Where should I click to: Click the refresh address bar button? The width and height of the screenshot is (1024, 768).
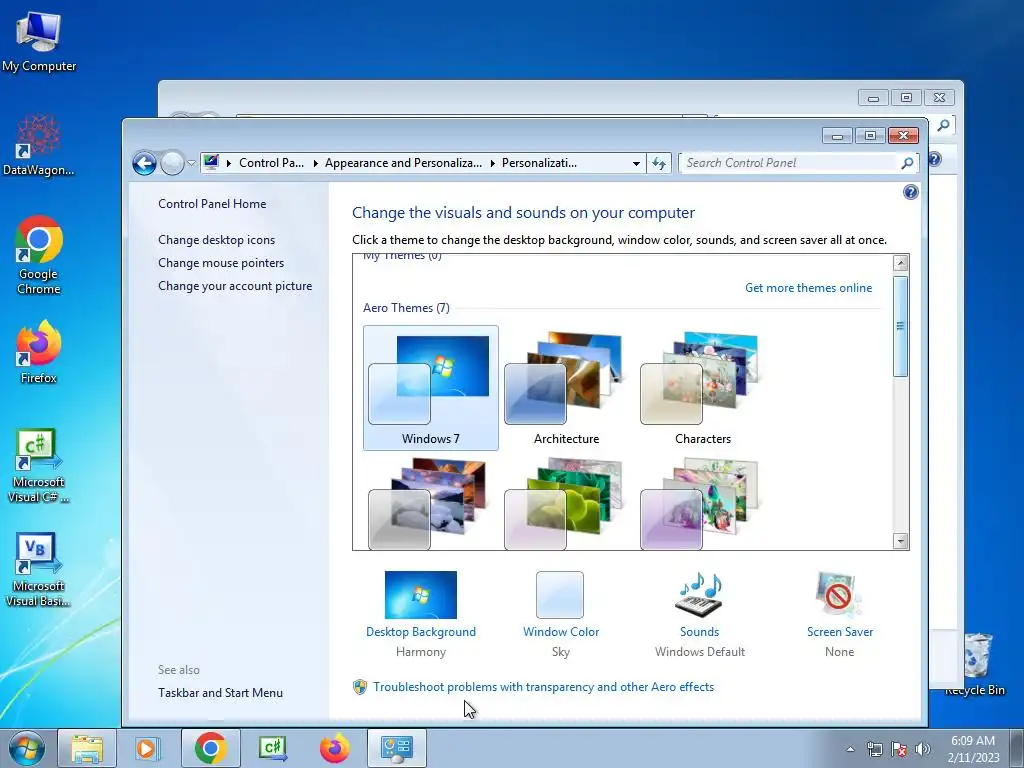[x=659, y=163]
